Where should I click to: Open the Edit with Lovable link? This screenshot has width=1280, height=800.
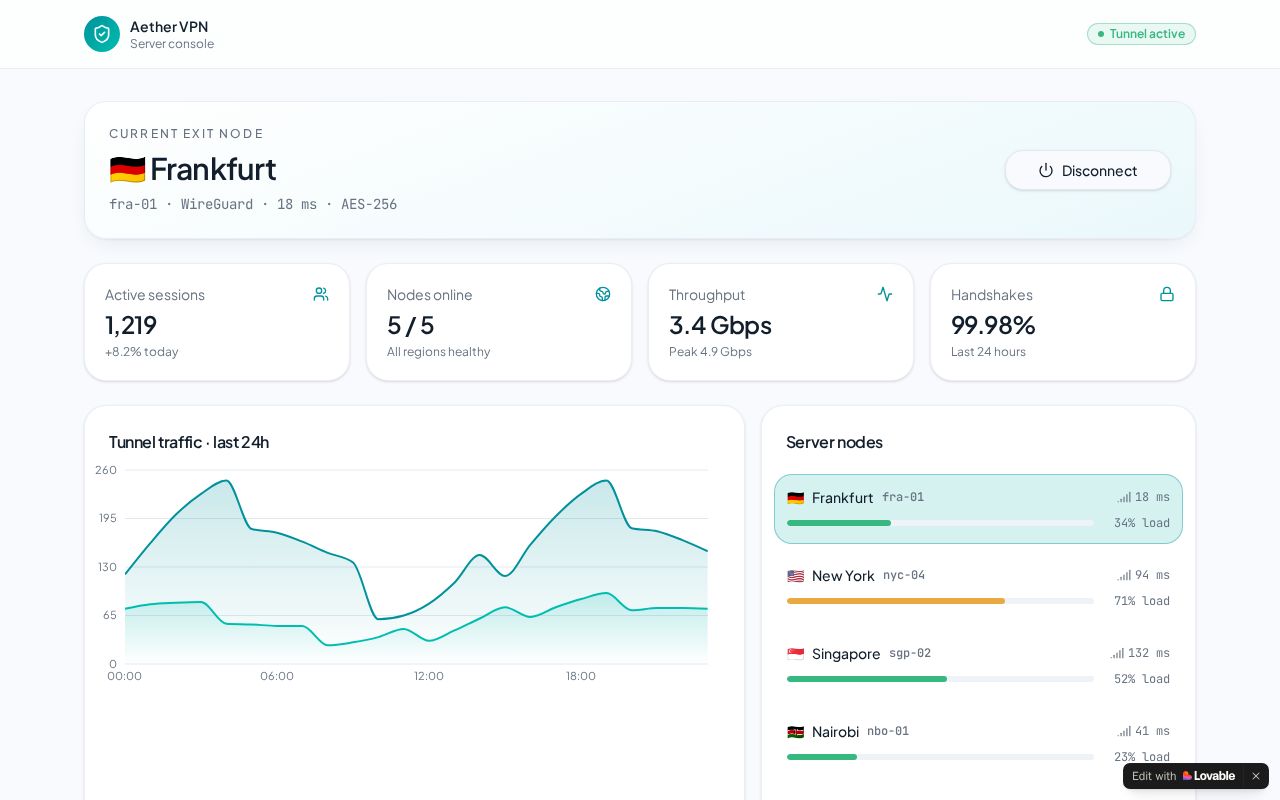pos(1183,776)
